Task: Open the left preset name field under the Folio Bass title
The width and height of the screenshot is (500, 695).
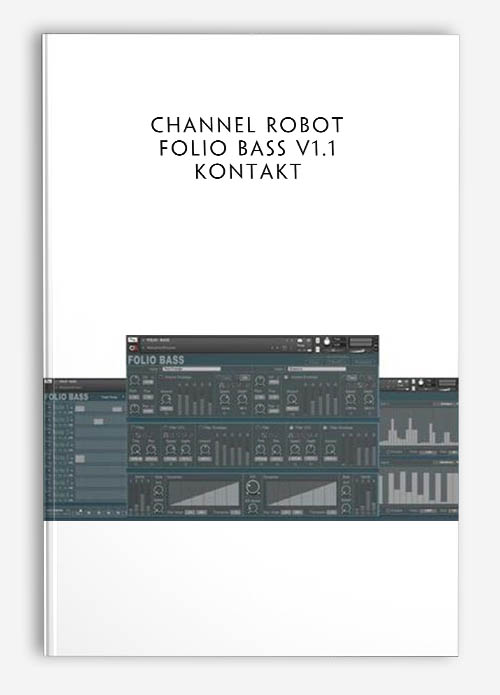Action: (x=192, y=369)
